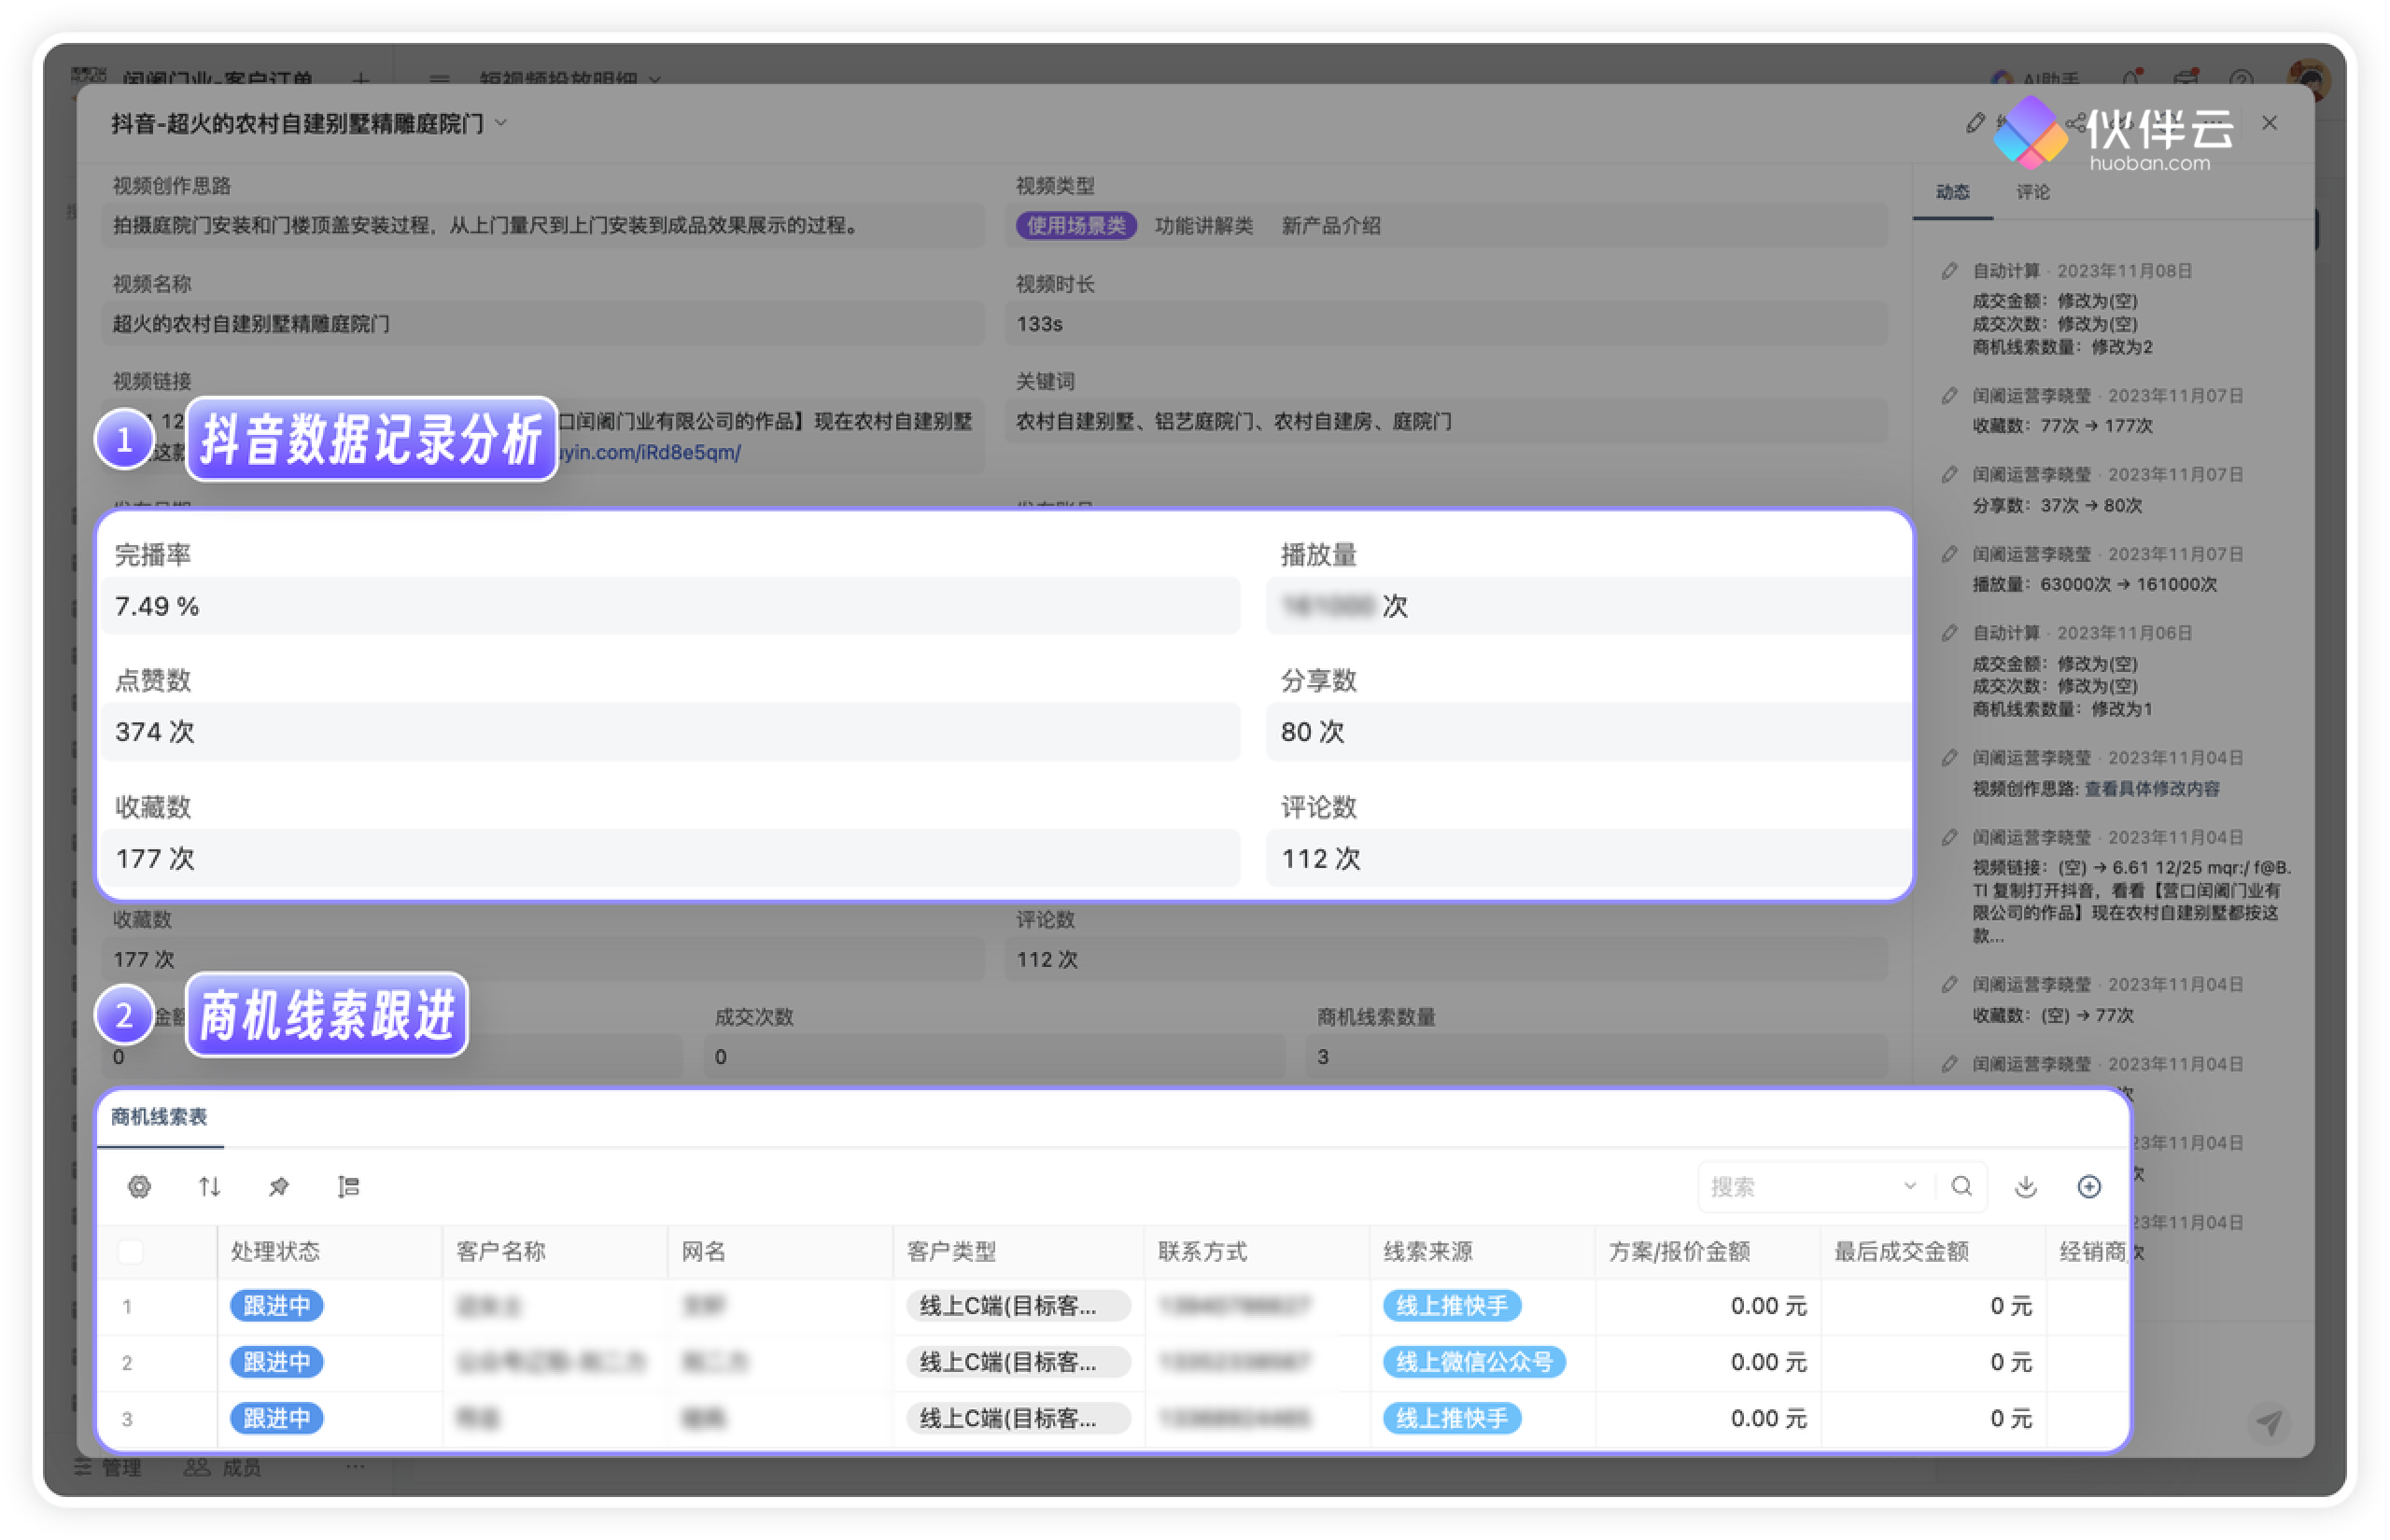Click the 成交次数 field showing 0
This screenshot has height=1540, width=2390.
click(994, 1056)
